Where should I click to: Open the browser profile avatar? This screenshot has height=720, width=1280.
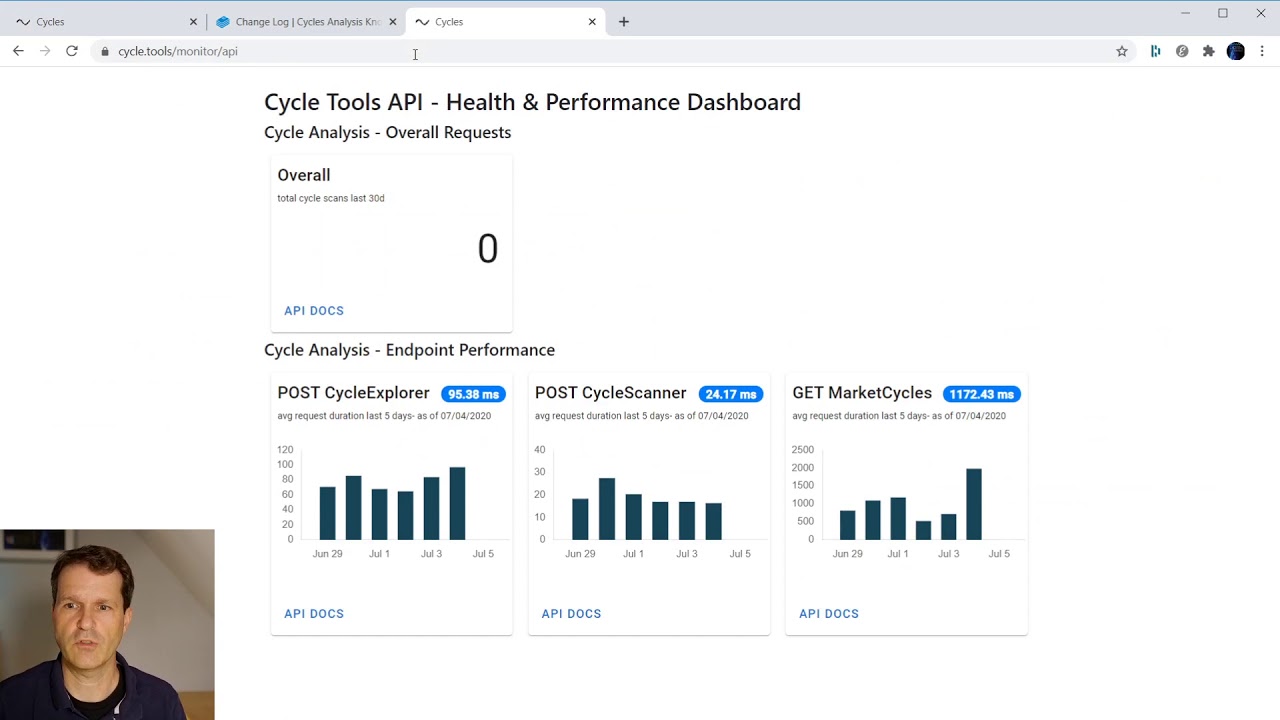[x=1236, y=51]
